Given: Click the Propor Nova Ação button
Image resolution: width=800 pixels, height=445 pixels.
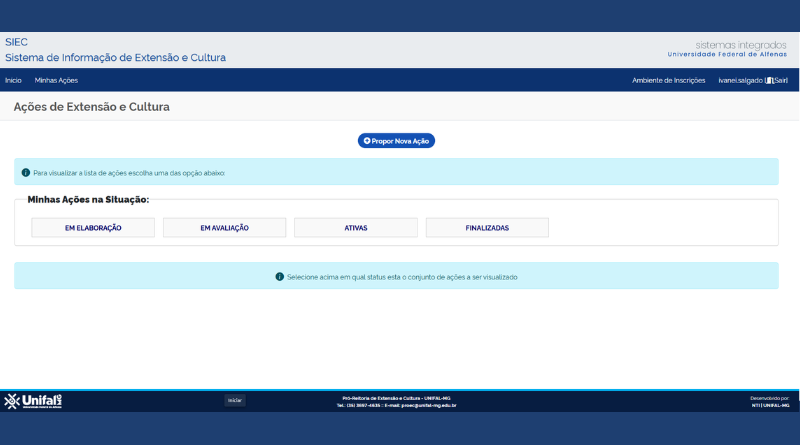Looking at the screenshot, I should pos(397,141).
